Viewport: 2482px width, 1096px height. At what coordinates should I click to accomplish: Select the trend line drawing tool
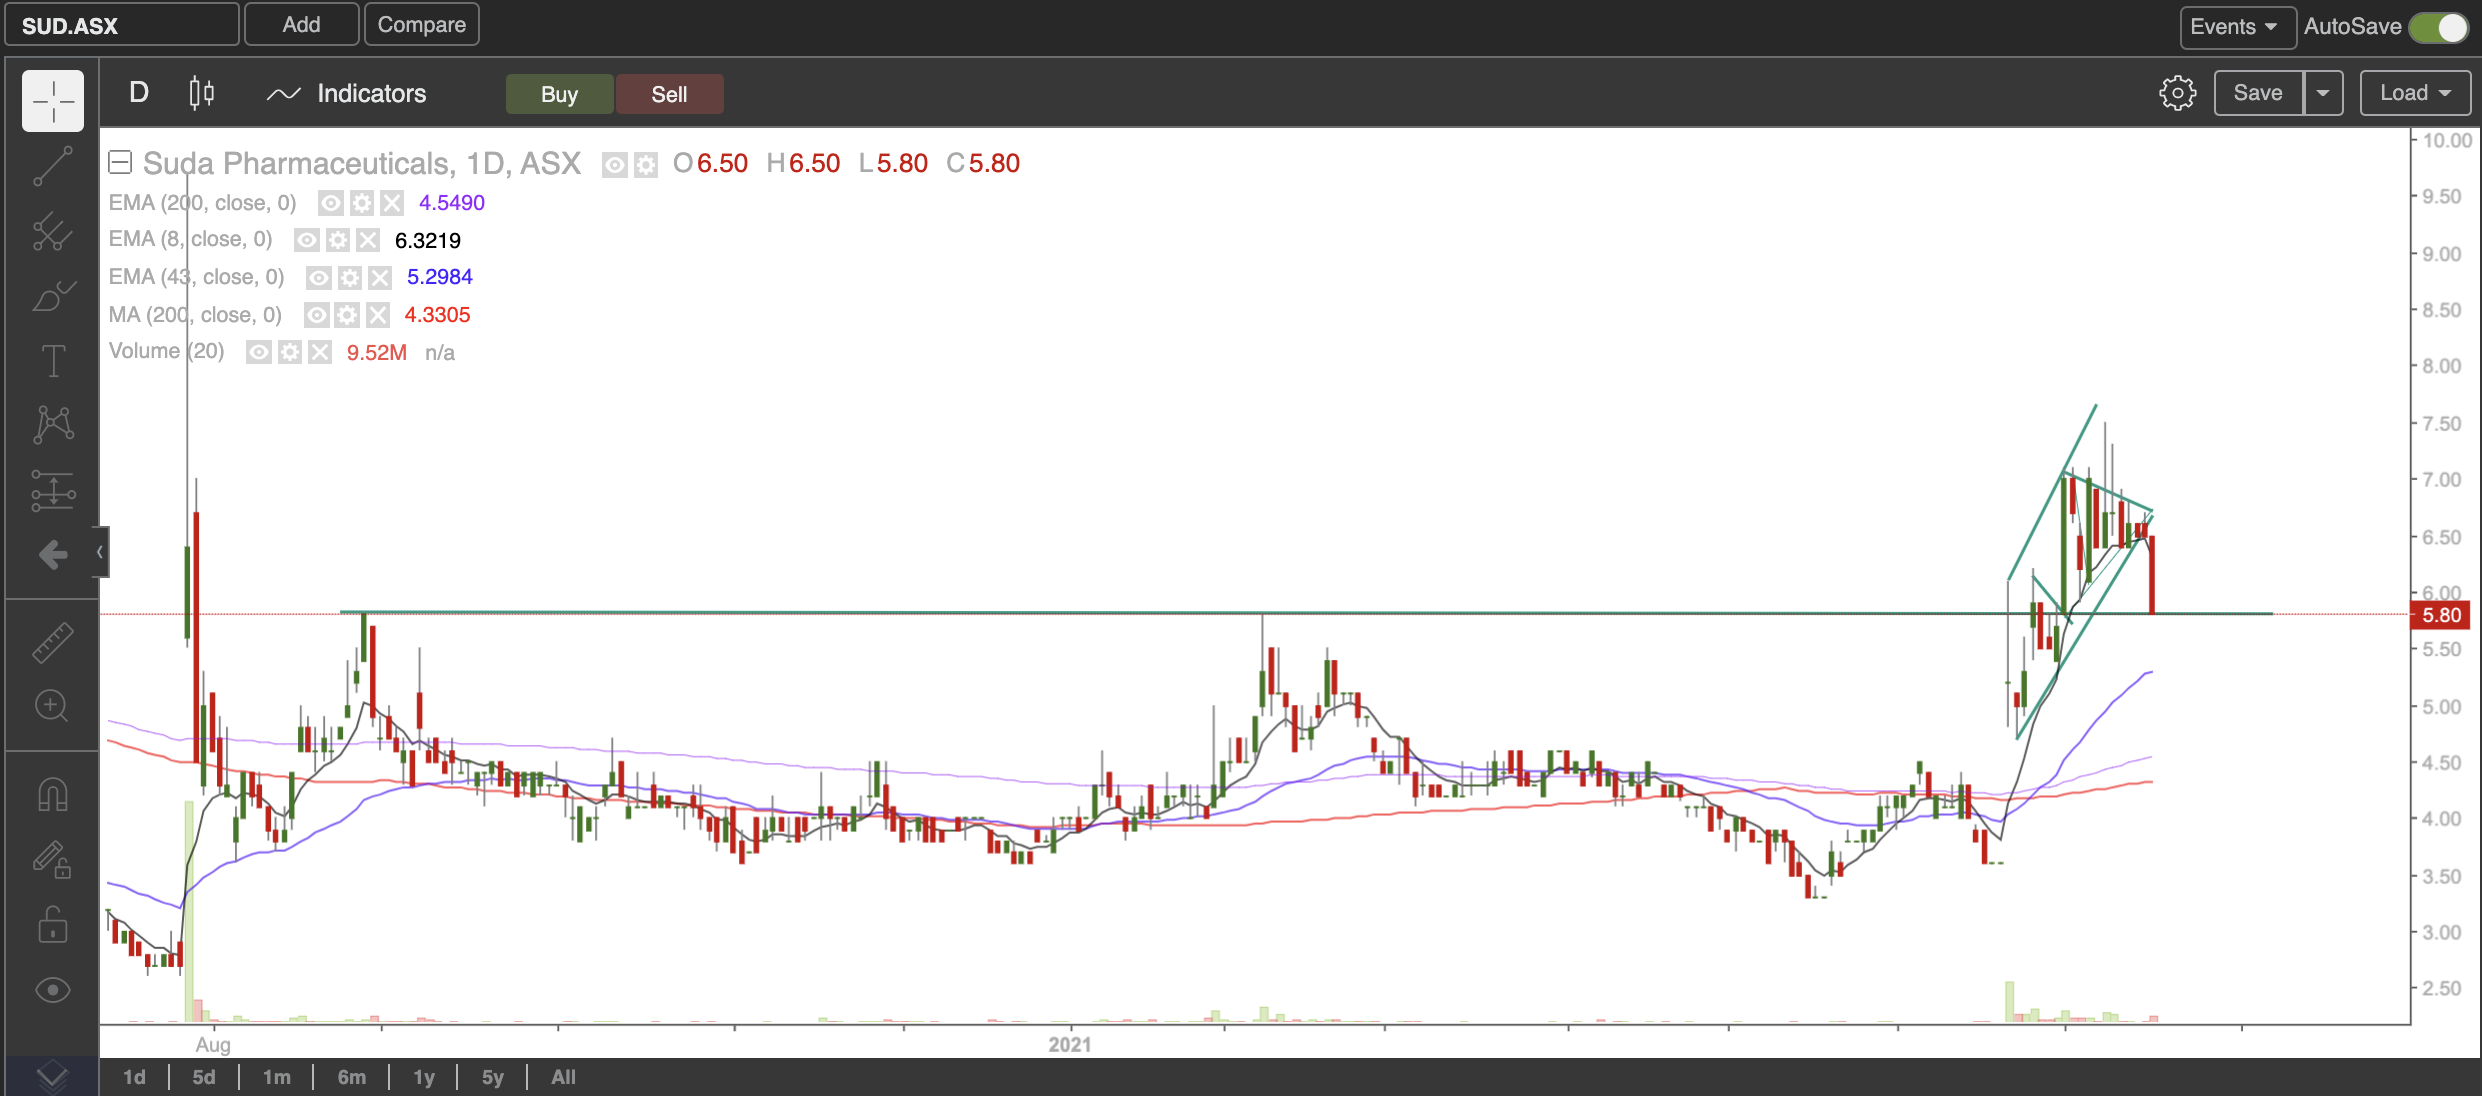tap(53, 166)
